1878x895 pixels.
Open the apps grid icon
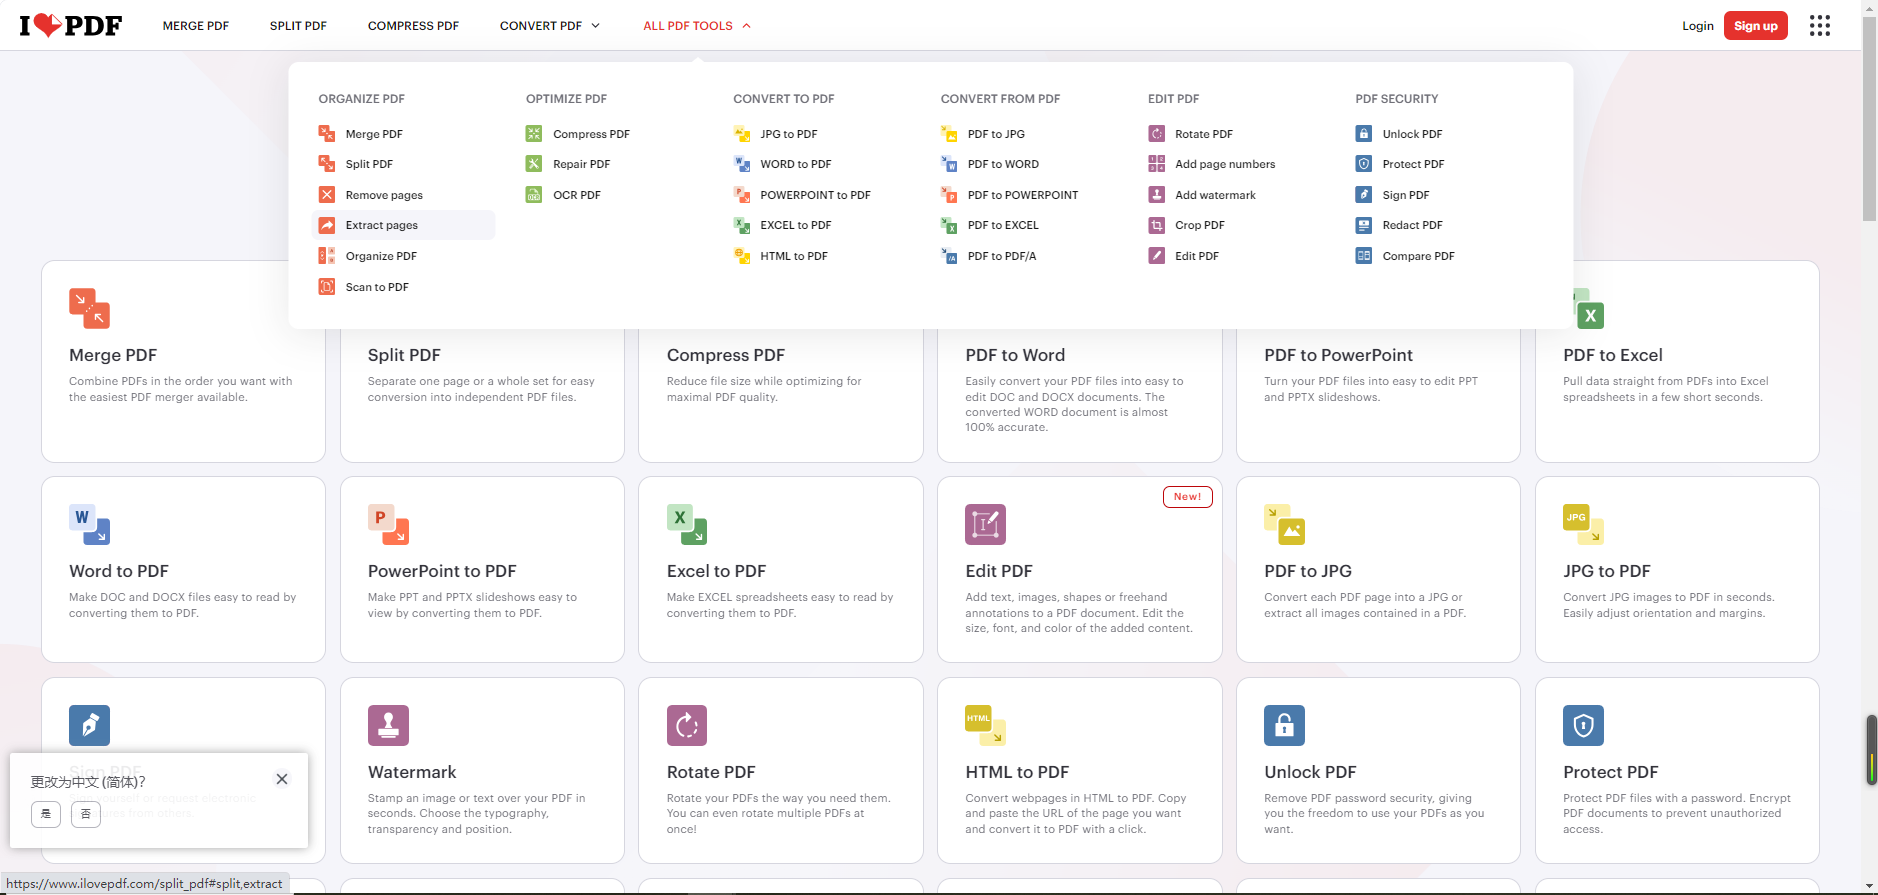pos(1819,26)
